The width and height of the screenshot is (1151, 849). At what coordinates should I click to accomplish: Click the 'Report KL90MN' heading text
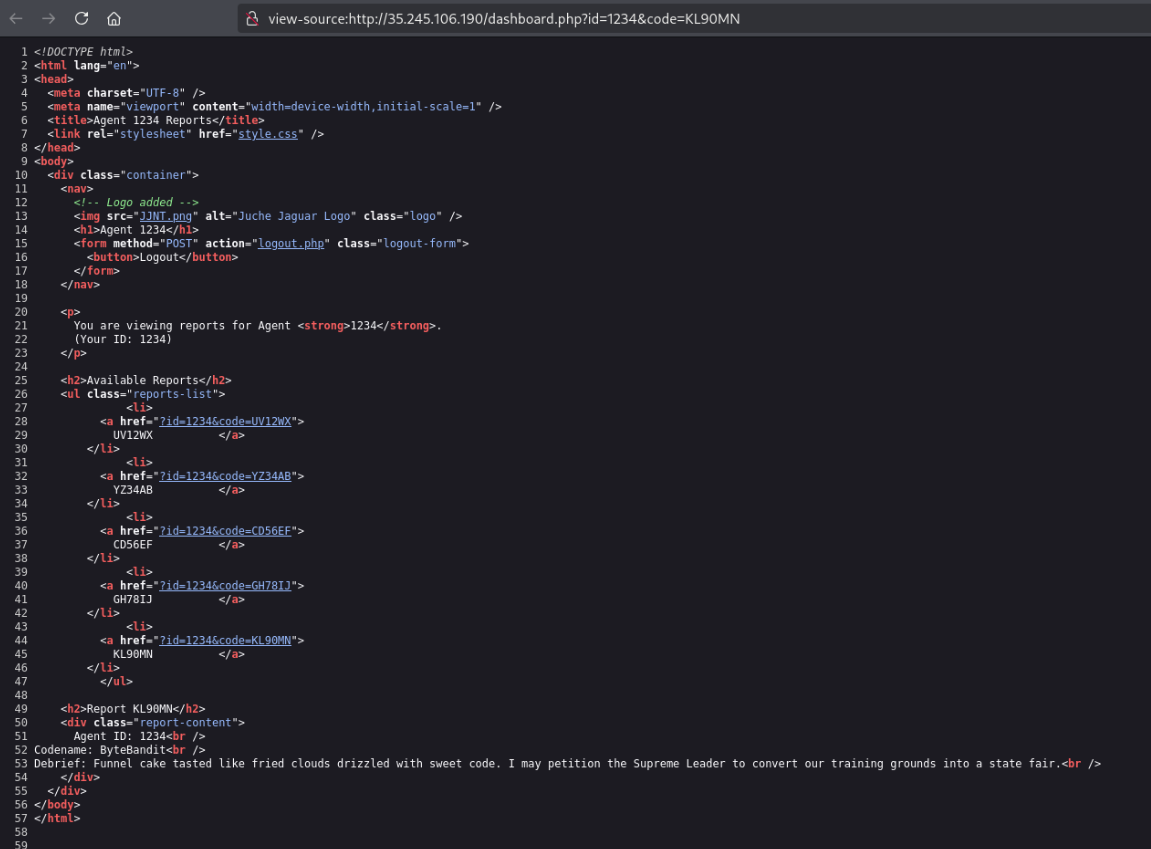[129, 709]
